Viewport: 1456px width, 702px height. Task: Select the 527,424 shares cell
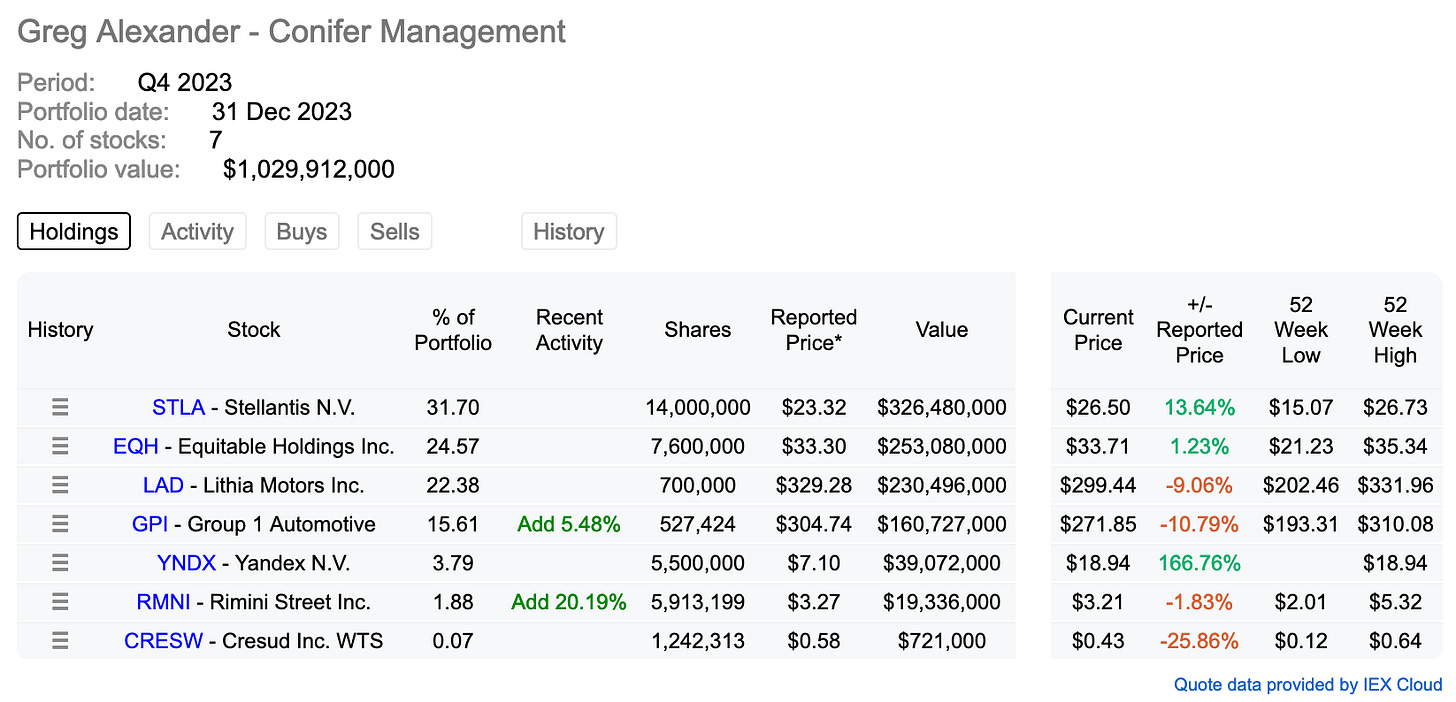(x=698, y=524)
